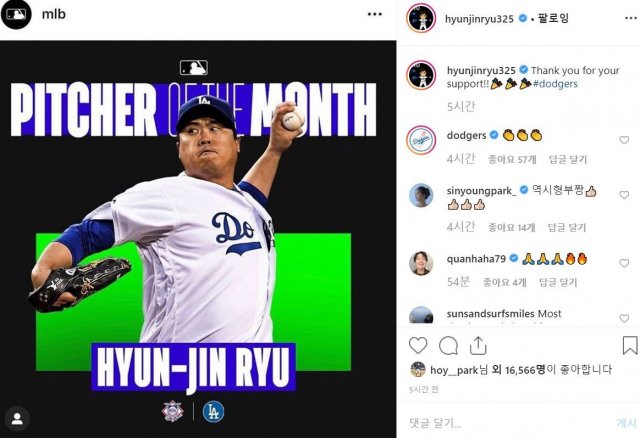The image size is (640, 438).
Task: Submit the comment with the 게시 button
Action: [x=627, y=423]
